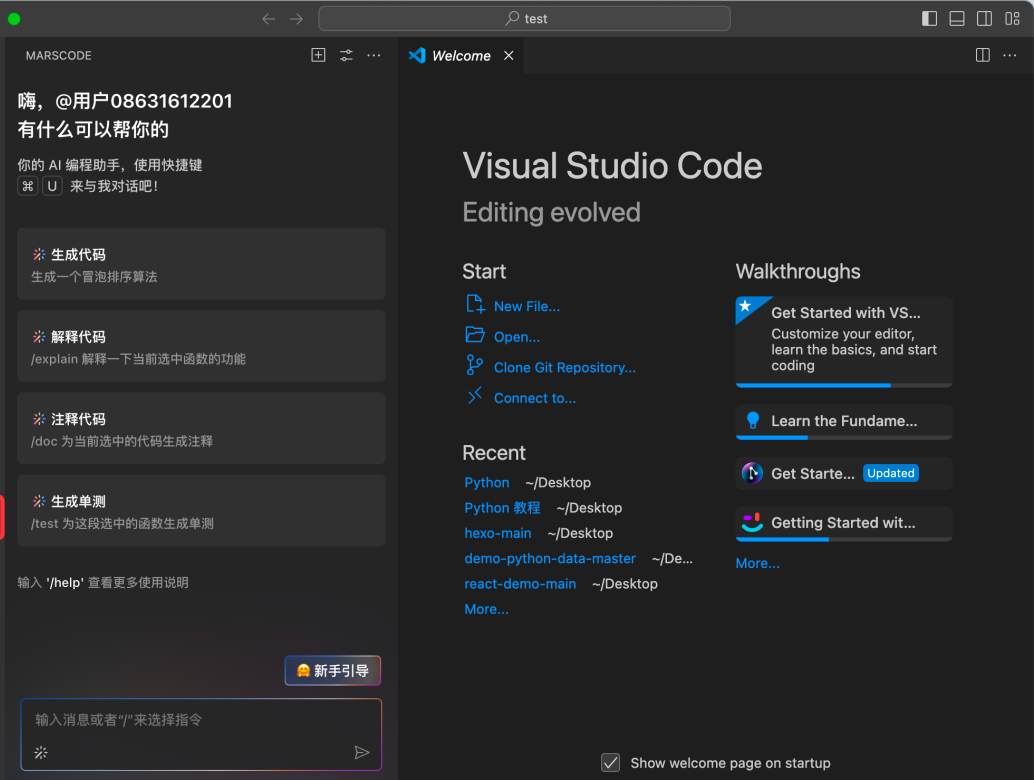Screen dimensions: 1034x780
Task: Toggle Show welcome page on startup checkbox
Action: click(610, 763)
